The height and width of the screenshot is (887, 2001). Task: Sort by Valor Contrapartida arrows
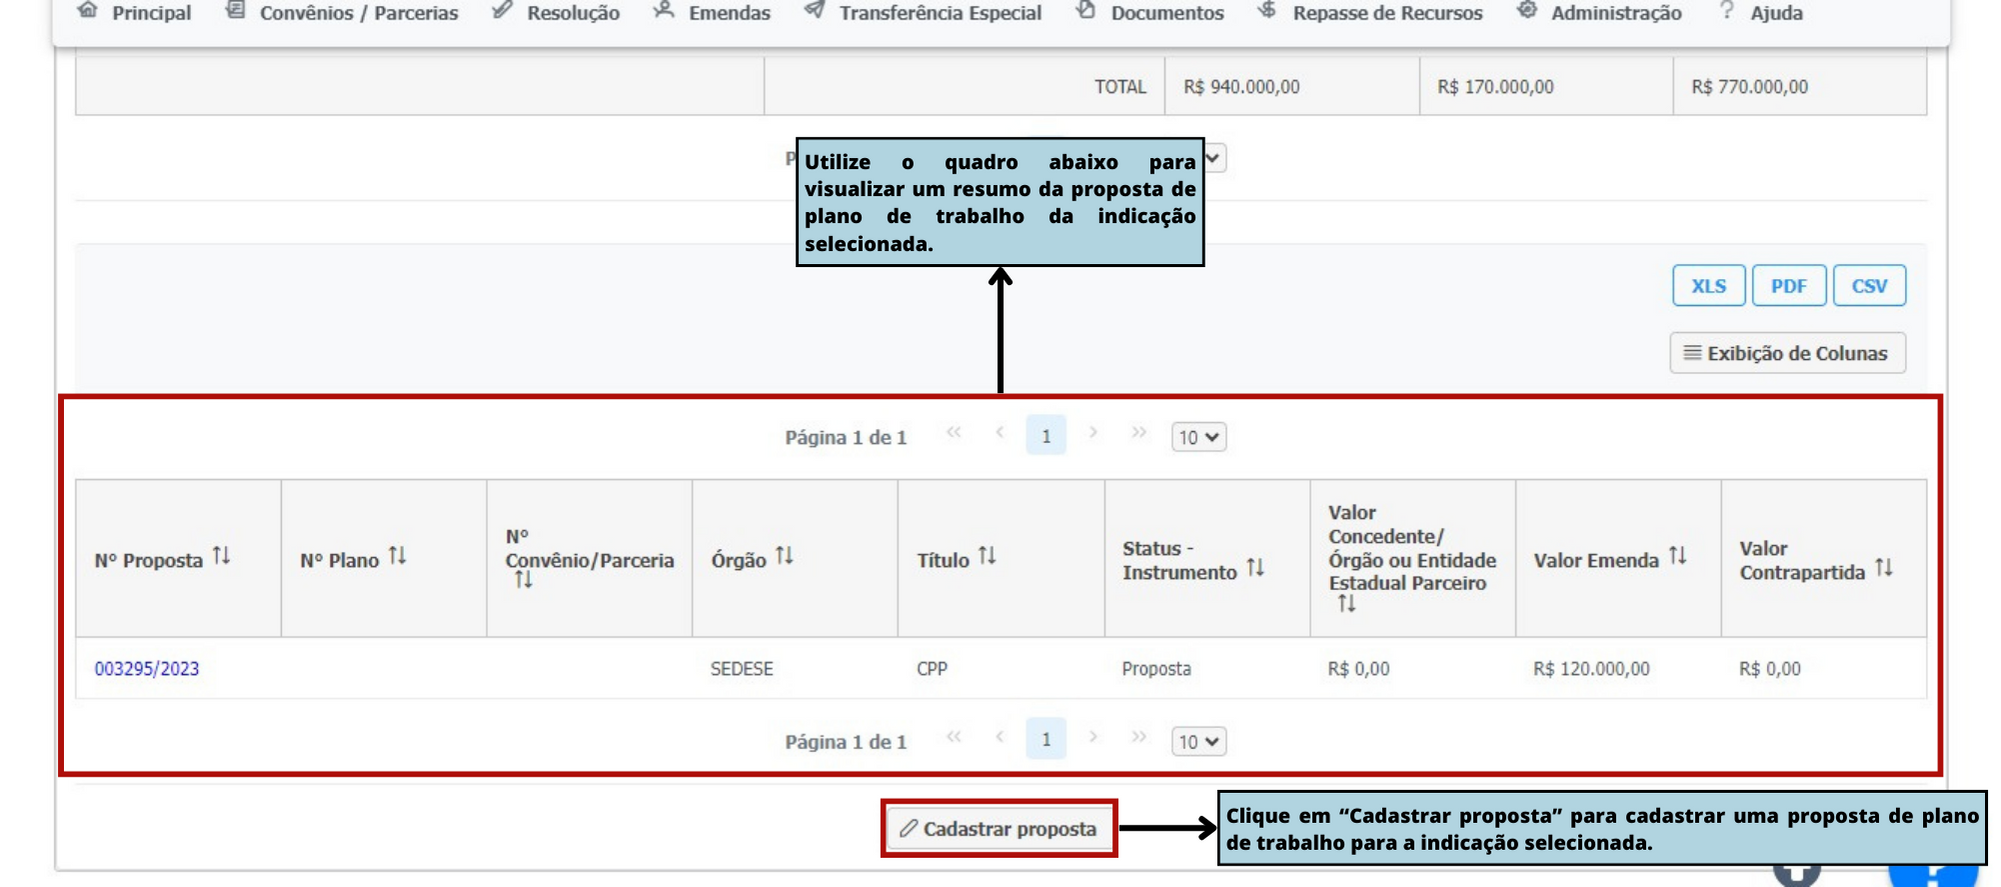click(1883, 569)
